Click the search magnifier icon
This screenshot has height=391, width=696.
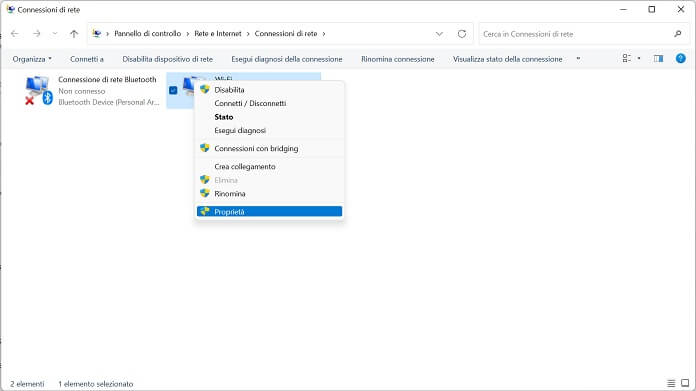(x=677, y=34)
